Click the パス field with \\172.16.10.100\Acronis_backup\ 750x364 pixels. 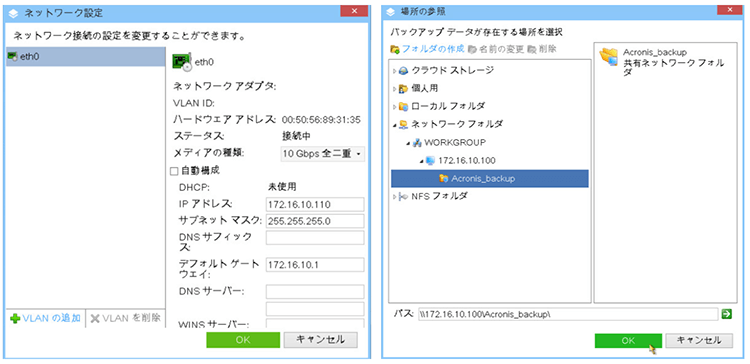coord(568,314)
